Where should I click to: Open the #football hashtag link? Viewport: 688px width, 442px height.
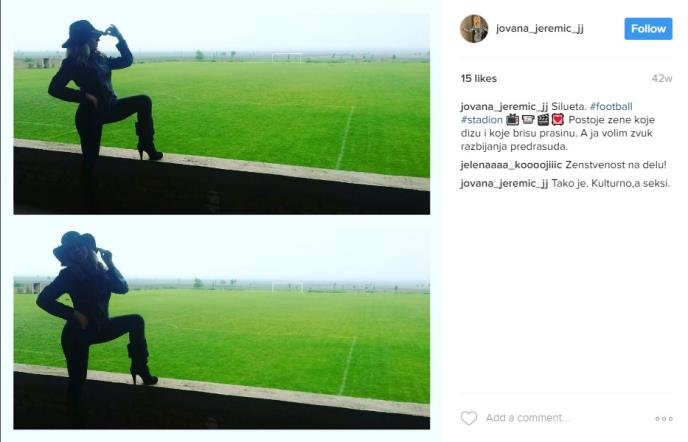pos(611,107)
